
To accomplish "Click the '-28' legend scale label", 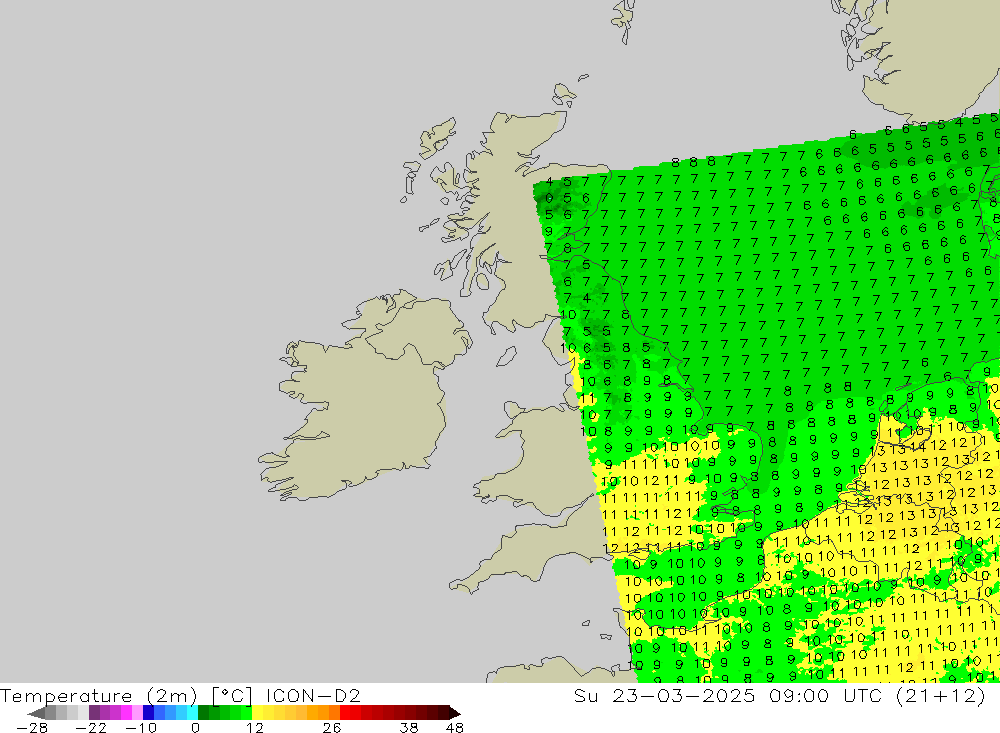I will [x=32, y=727].
